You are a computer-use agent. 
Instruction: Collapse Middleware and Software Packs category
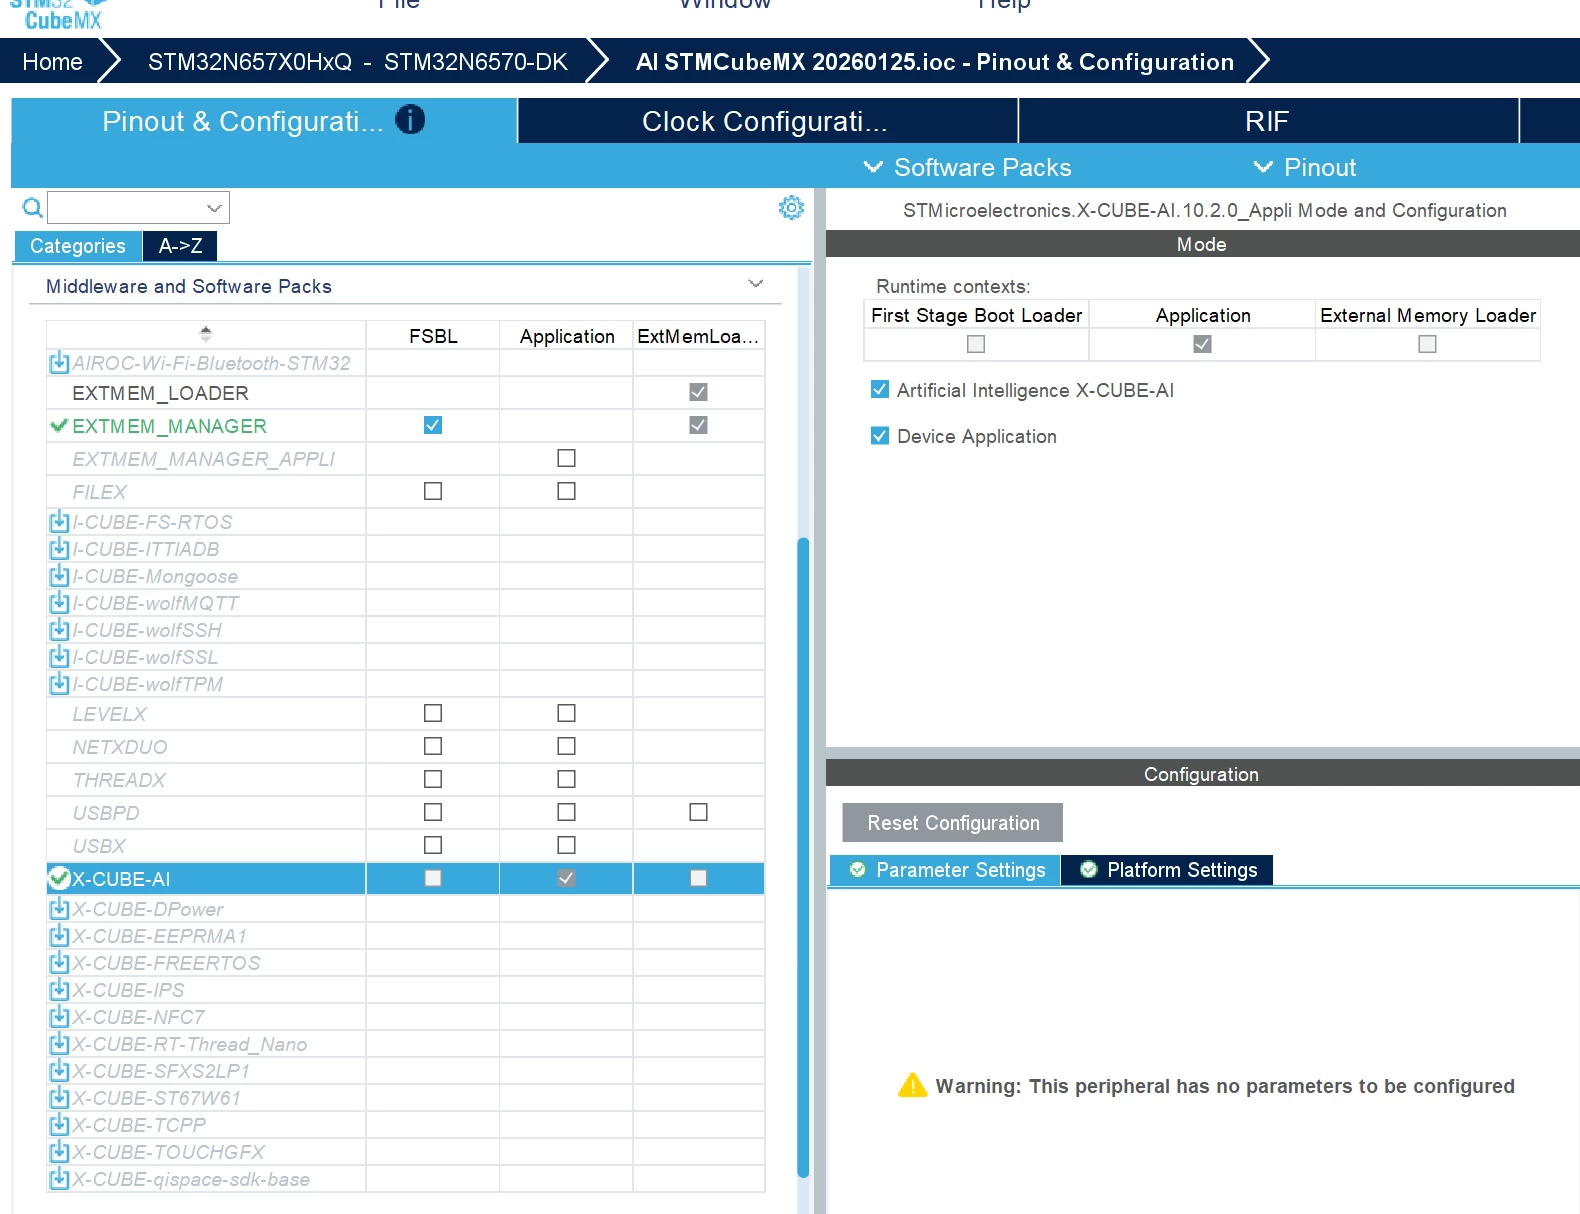756,284
